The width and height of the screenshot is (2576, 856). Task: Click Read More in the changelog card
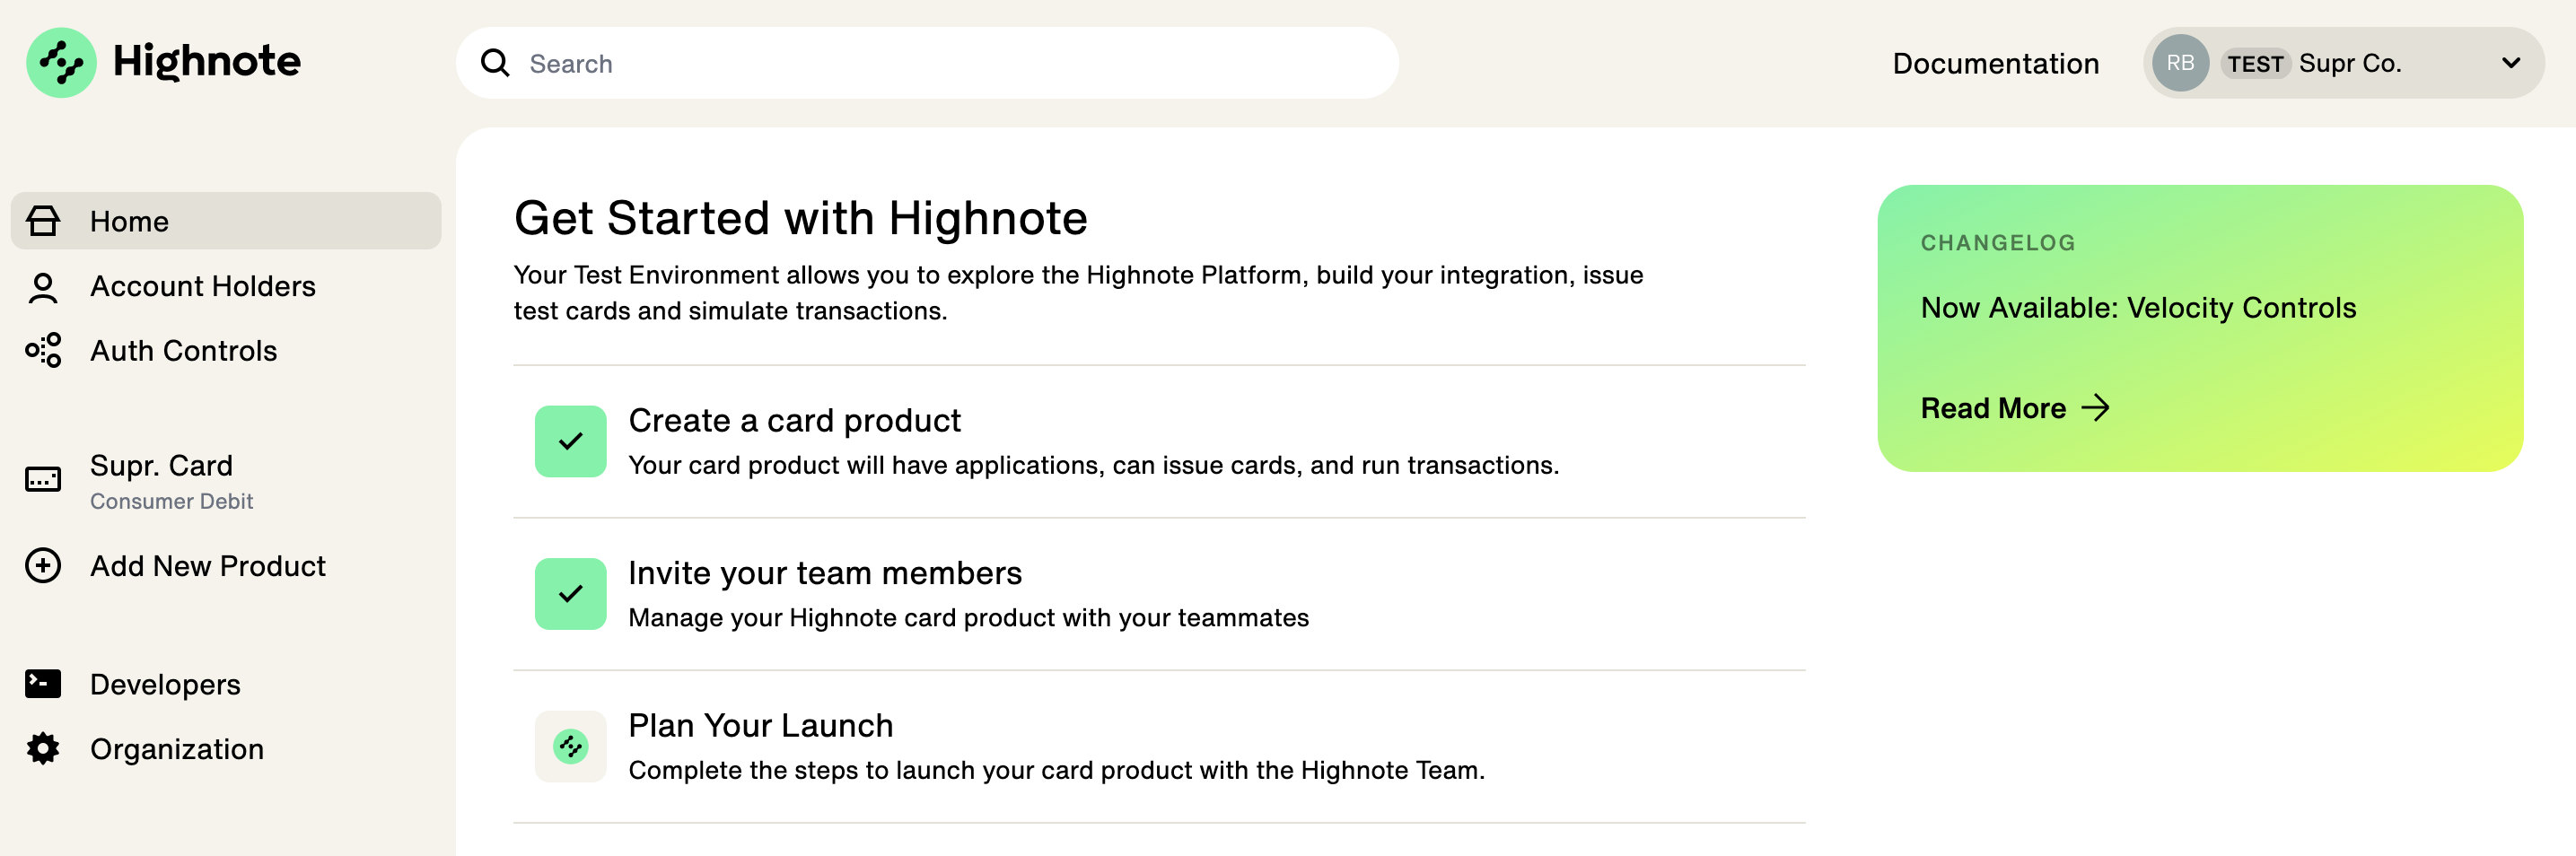pos(2016,407)
